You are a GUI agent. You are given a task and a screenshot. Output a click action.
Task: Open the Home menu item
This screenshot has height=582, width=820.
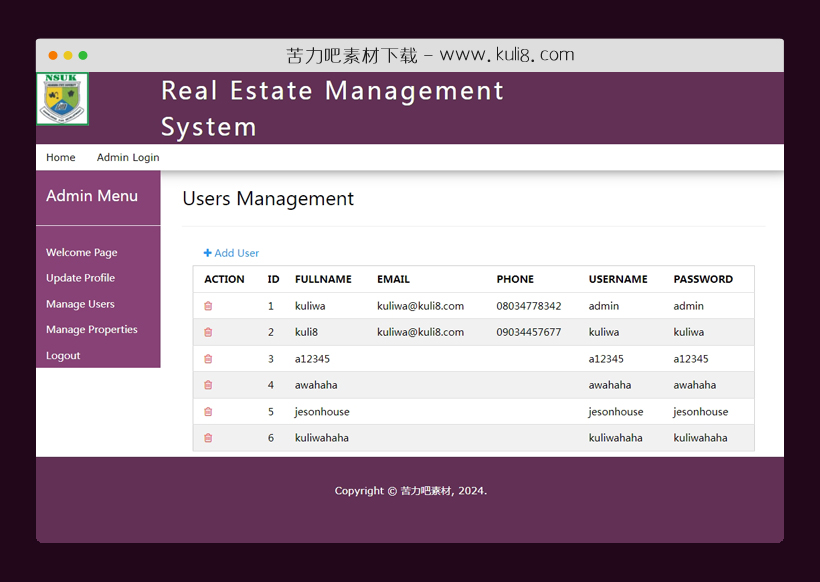click(x=60, y=157)
